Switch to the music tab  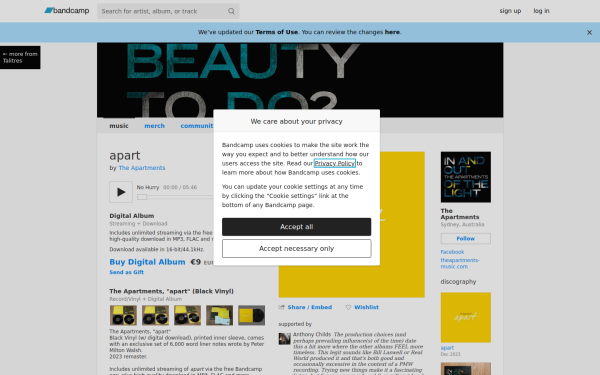[119, 126]
